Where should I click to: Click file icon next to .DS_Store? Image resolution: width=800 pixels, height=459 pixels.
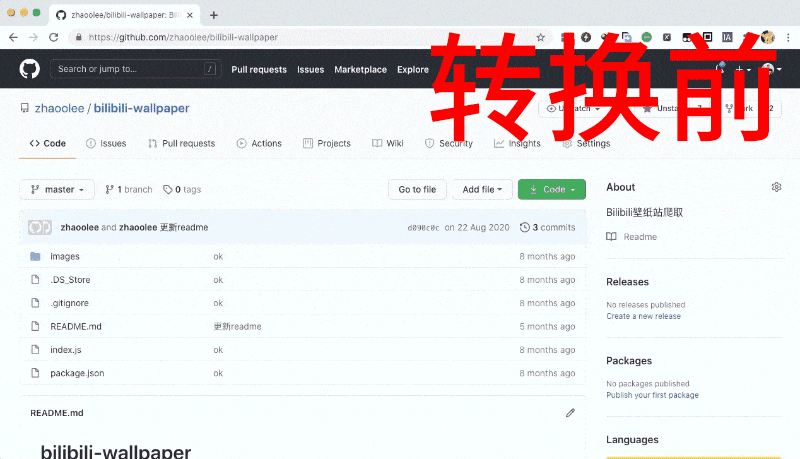(x=35, y=279)
